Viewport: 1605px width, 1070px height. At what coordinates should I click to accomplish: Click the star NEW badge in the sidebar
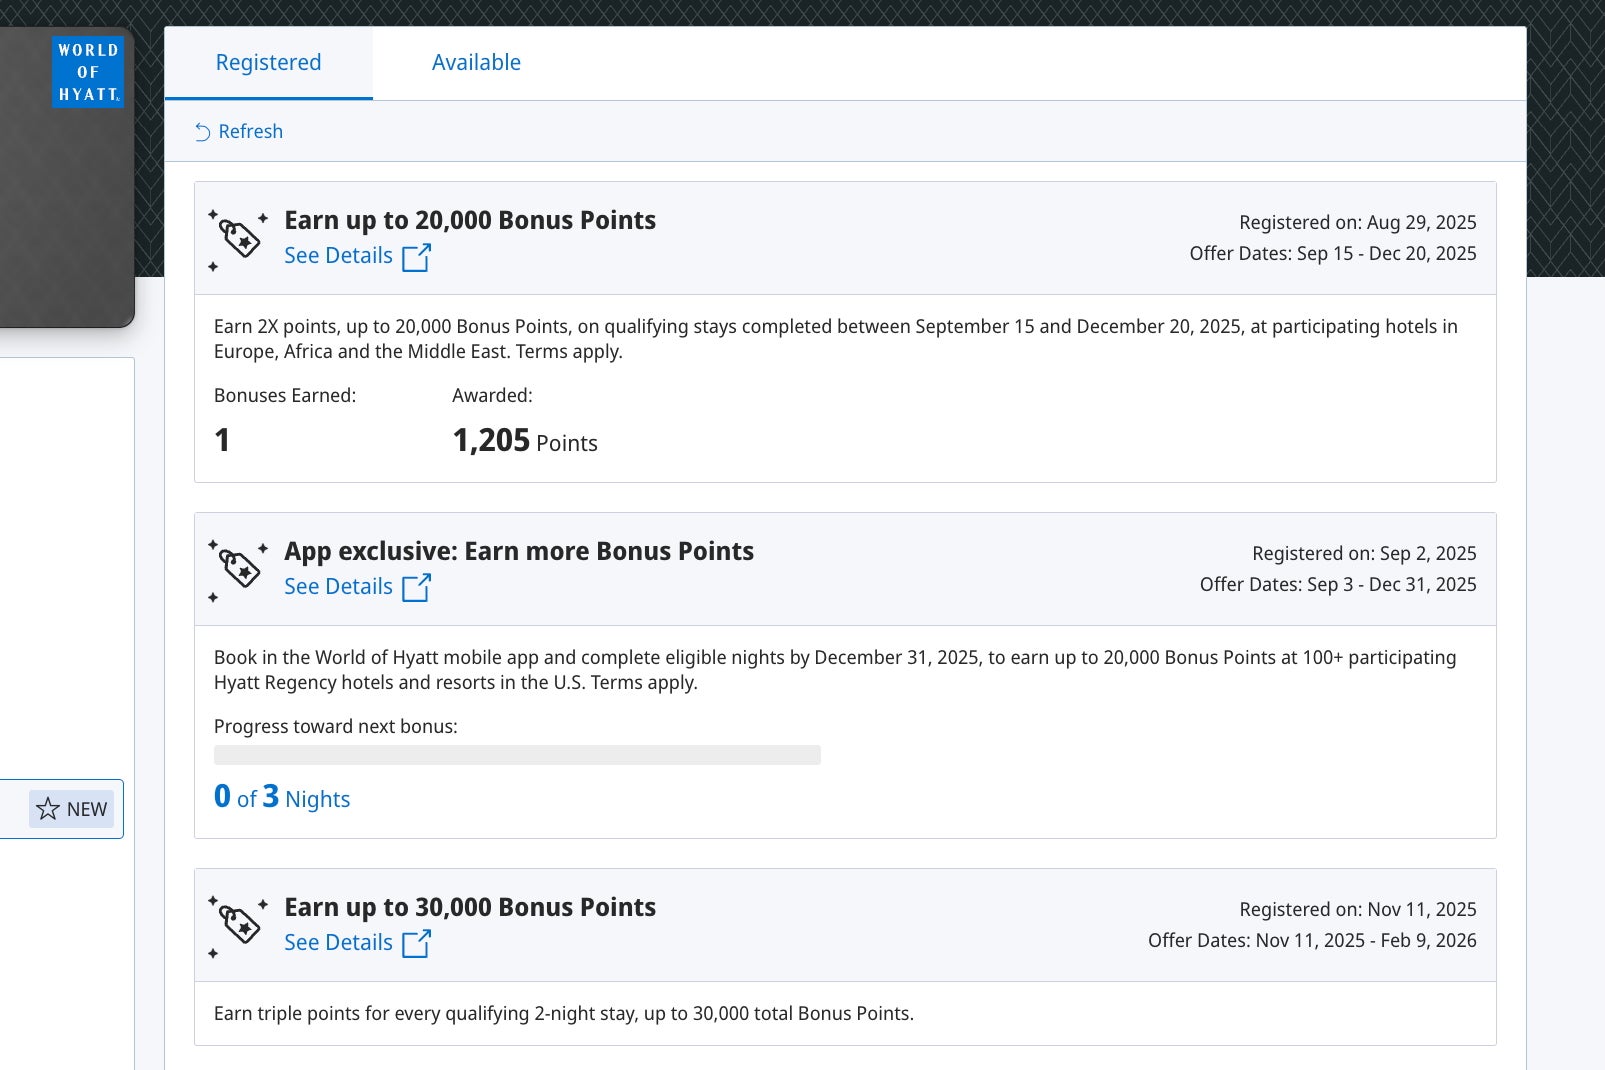tap(72, 809)
